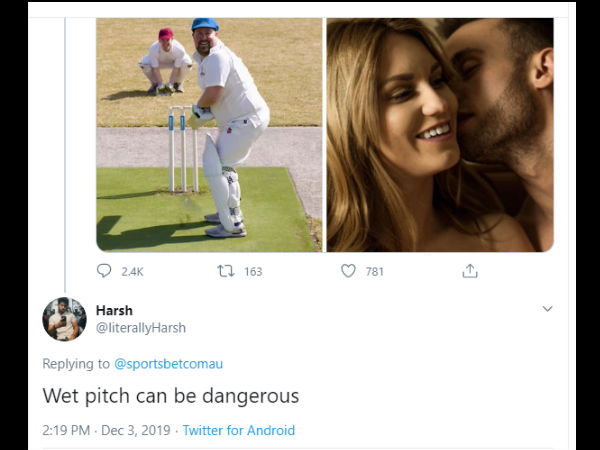Open the cricket batsman photo
This screenshot has width=600, height=450.
(209, 134)
